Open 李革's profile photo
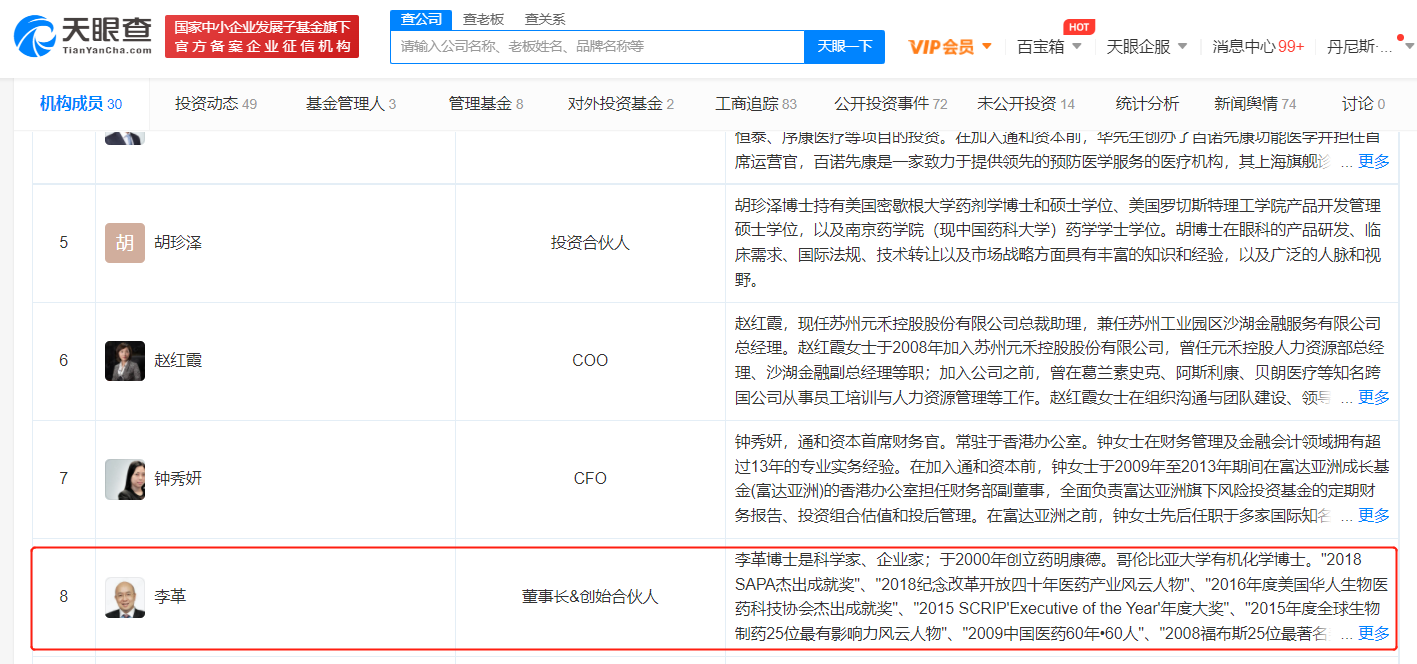 coord(125,597)
